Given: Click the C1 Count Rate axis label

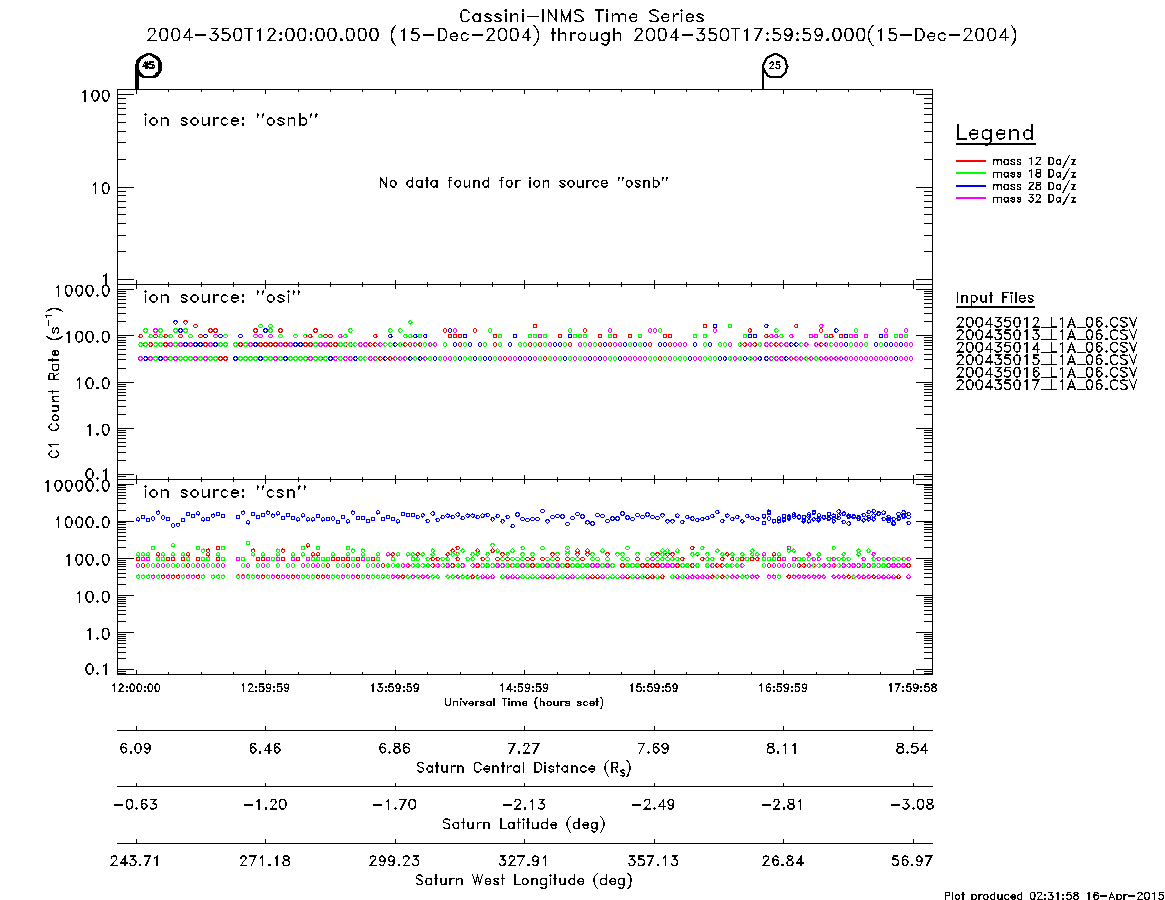Looking at the screenshot, I should point(54,382).
